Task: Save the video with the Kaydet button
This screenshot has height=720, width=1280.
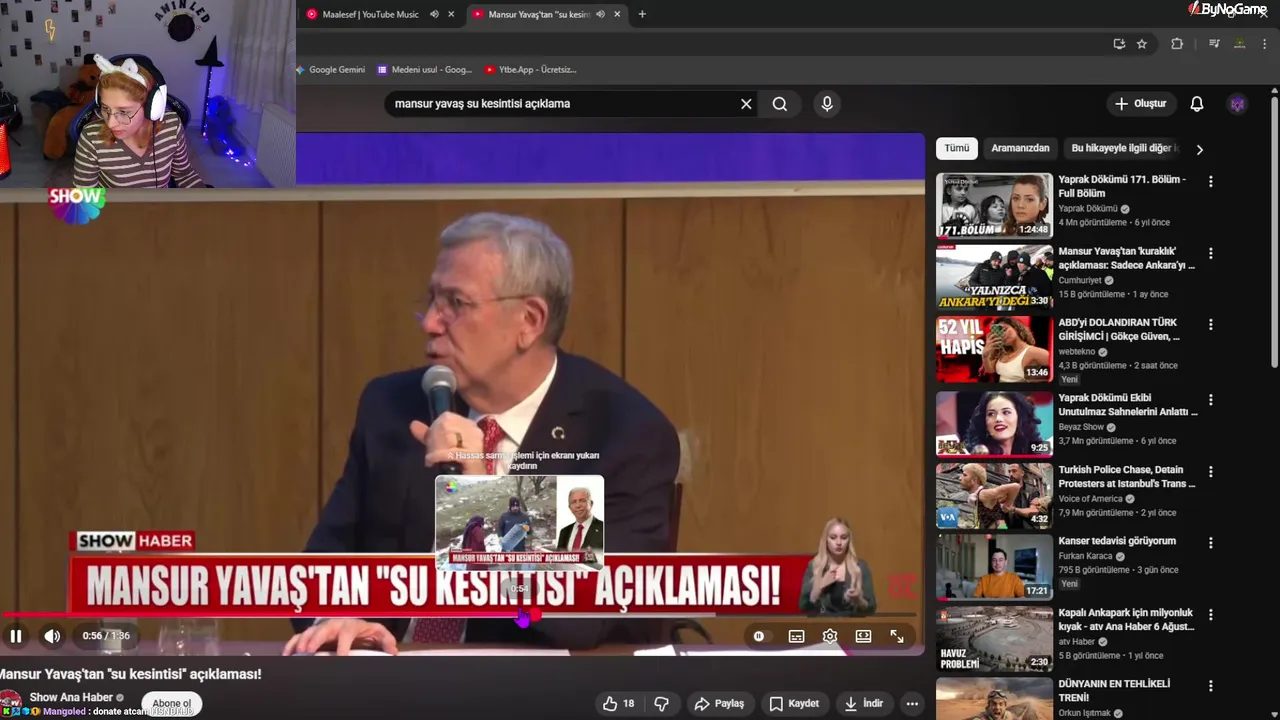Action: tap(794, 703)
